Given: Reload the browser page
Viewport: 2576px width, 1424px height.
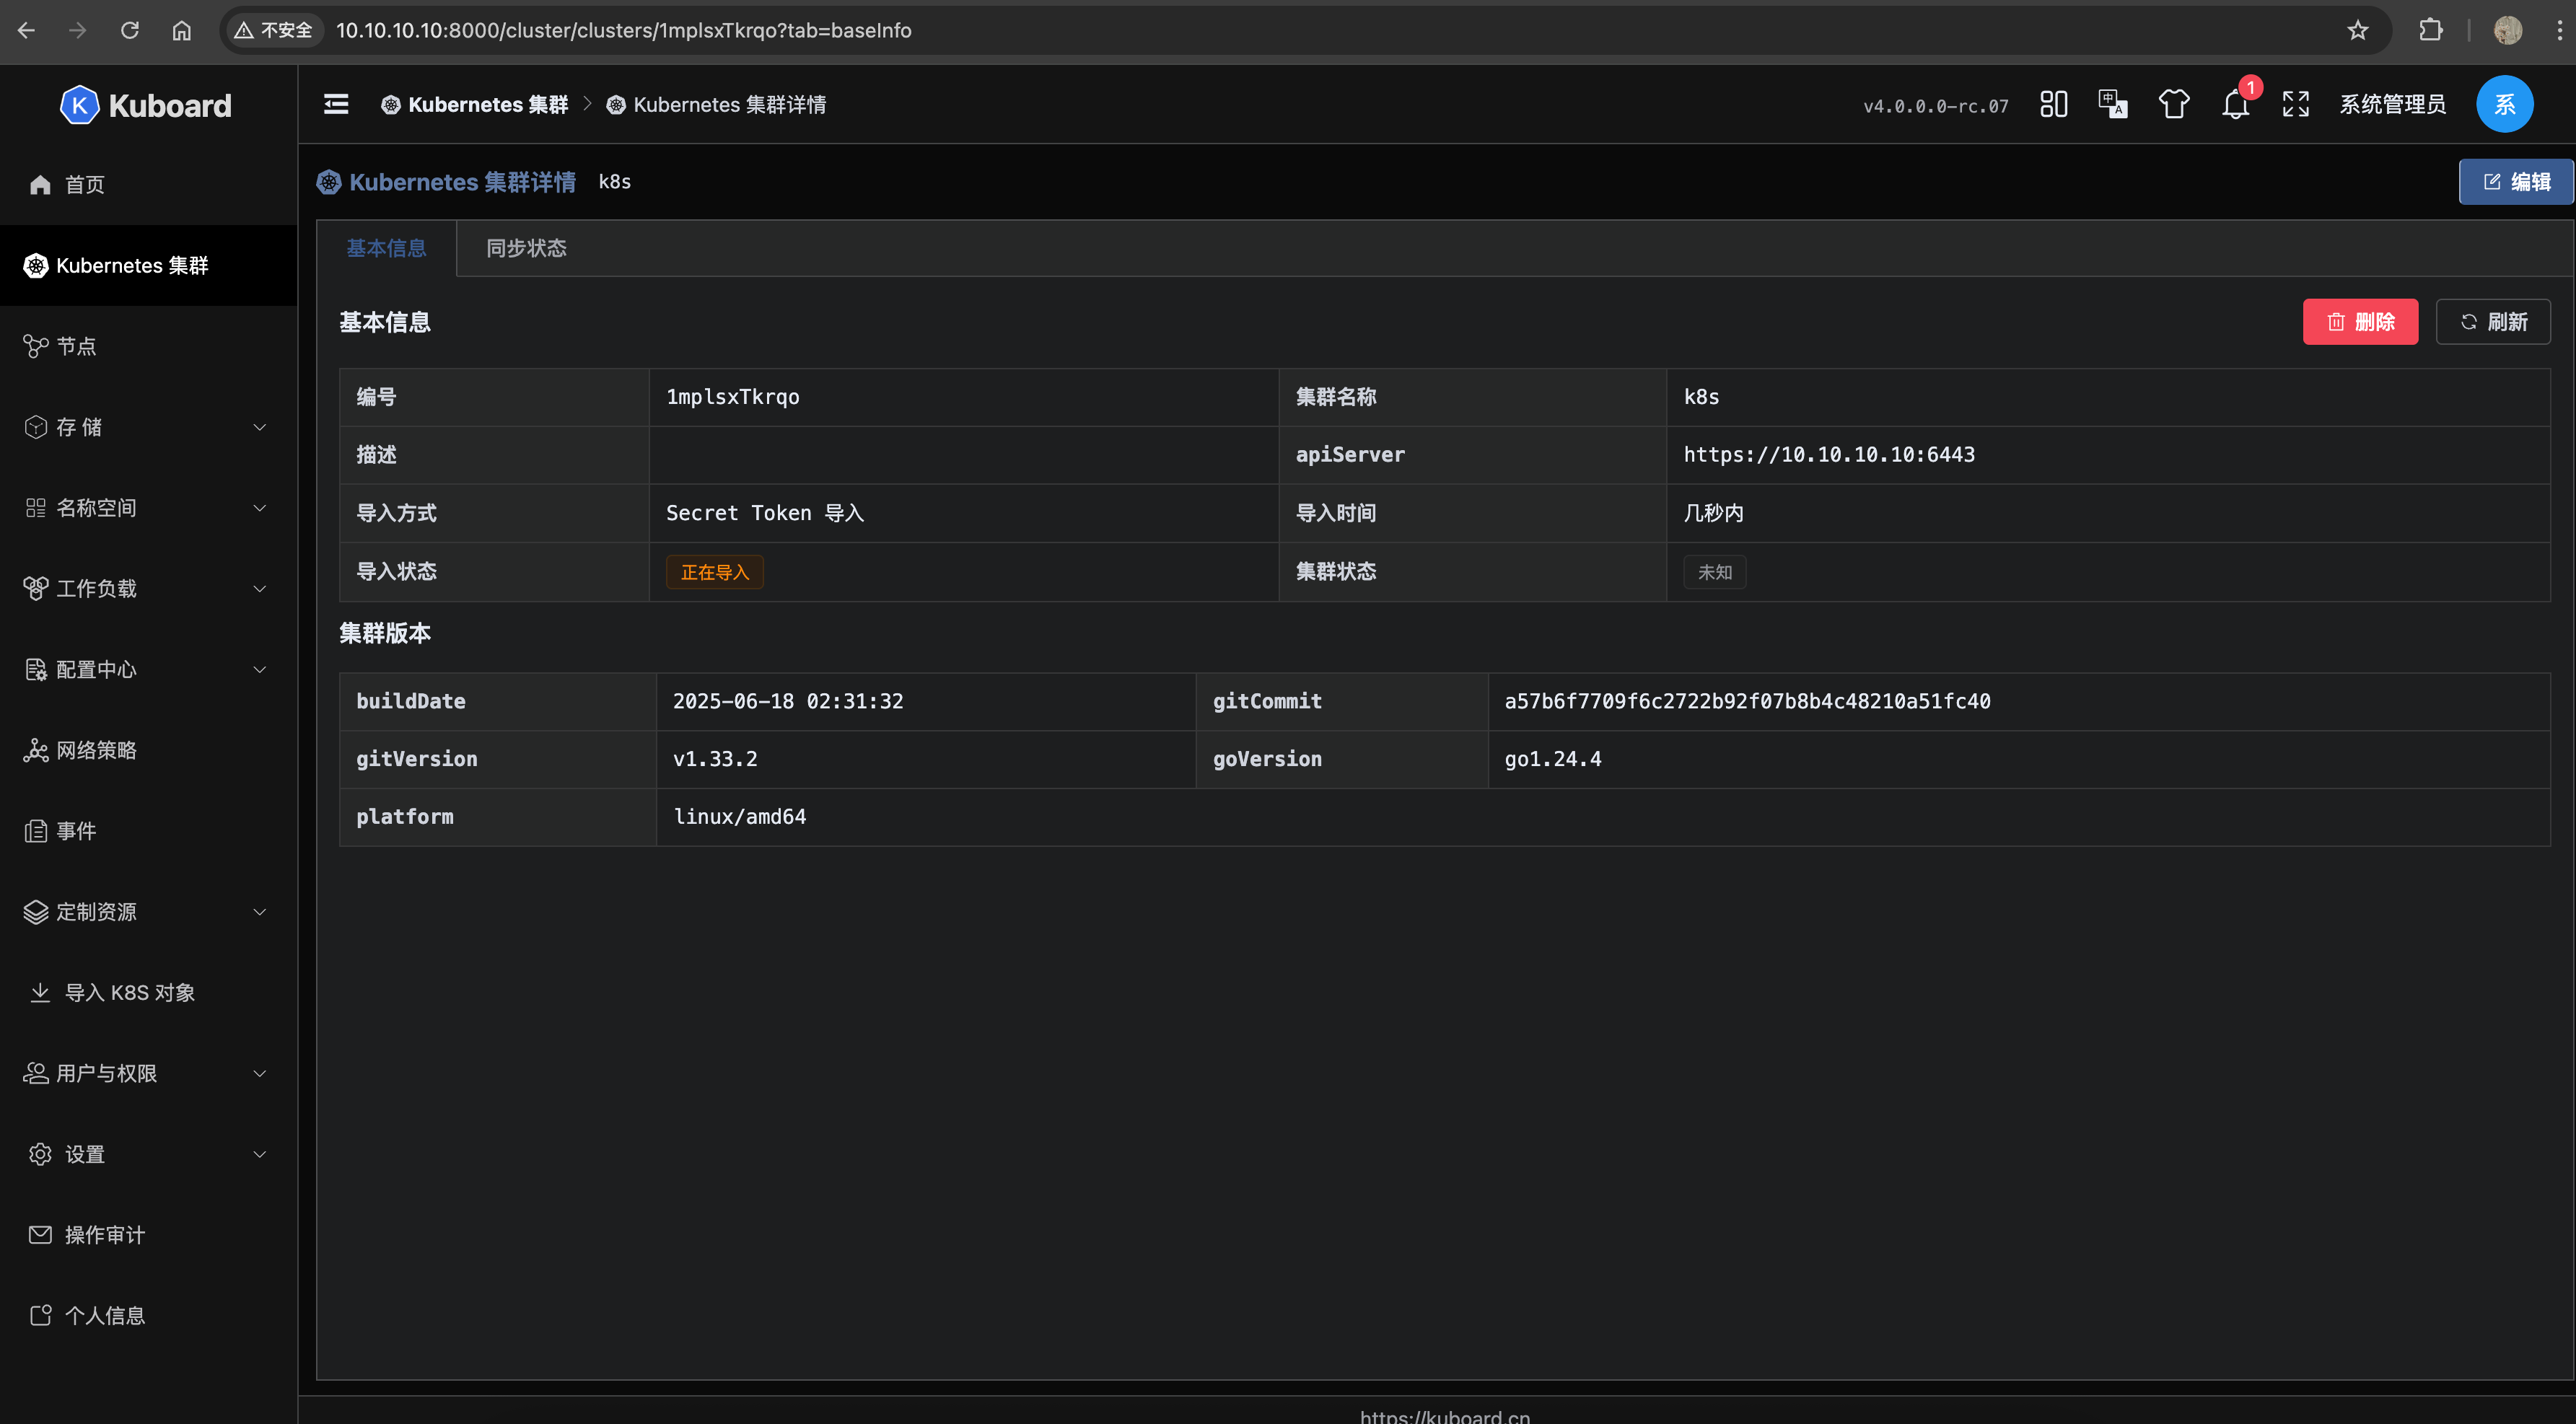Looking at the screenshot, I should (x=130, y=30).
